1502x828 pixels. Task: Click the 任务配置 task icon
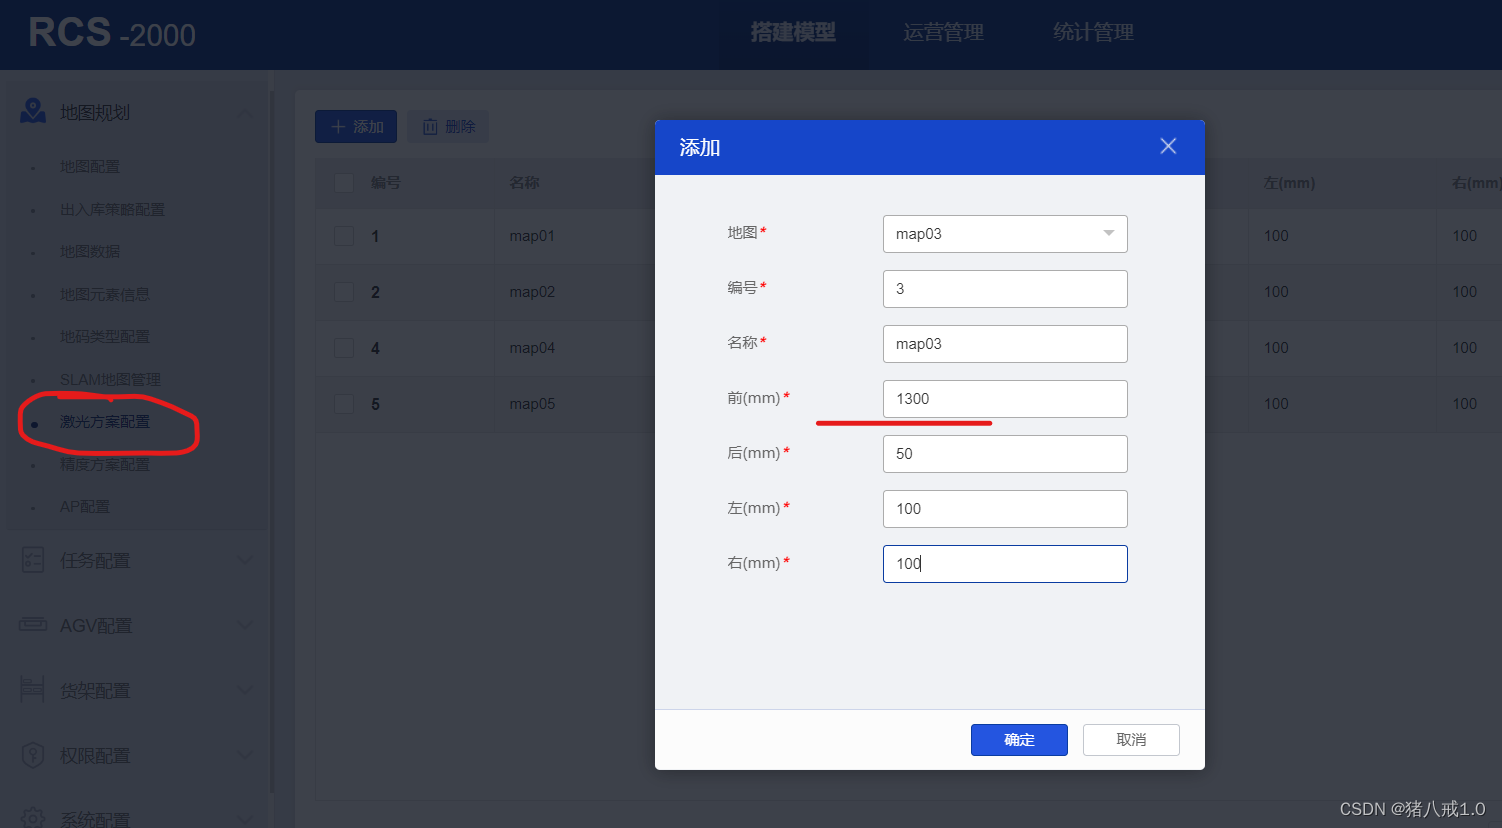tap(33, 560)
